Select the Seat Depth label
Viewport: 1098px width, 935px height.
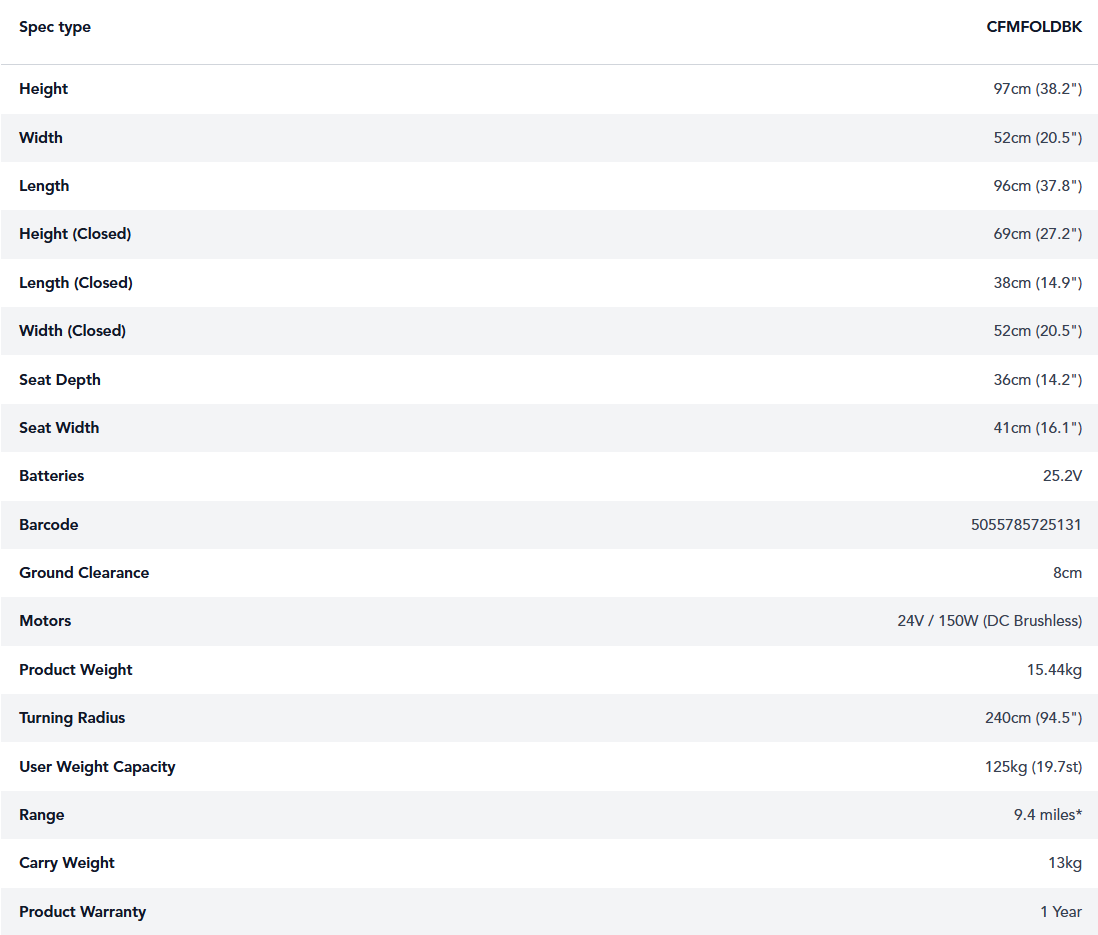click(x=60, y=380)
